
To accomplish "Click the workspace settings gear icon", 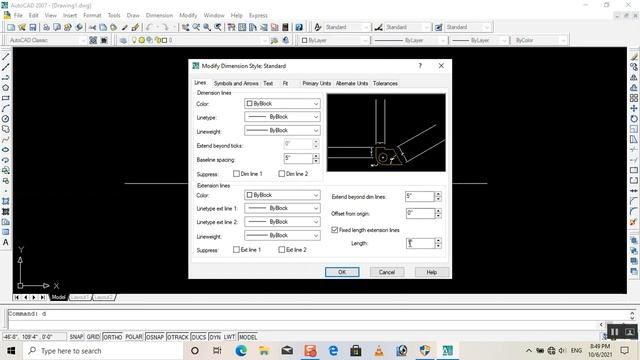I will 93,40.
